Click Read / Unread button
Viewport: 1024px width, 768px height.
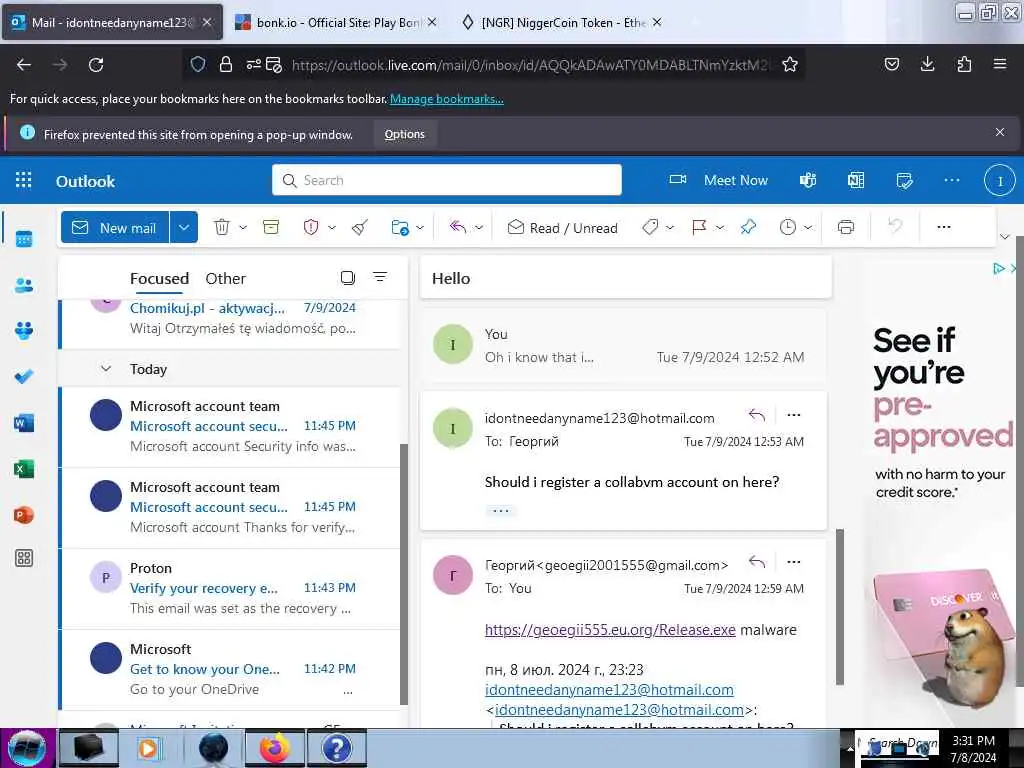(562, 227)
